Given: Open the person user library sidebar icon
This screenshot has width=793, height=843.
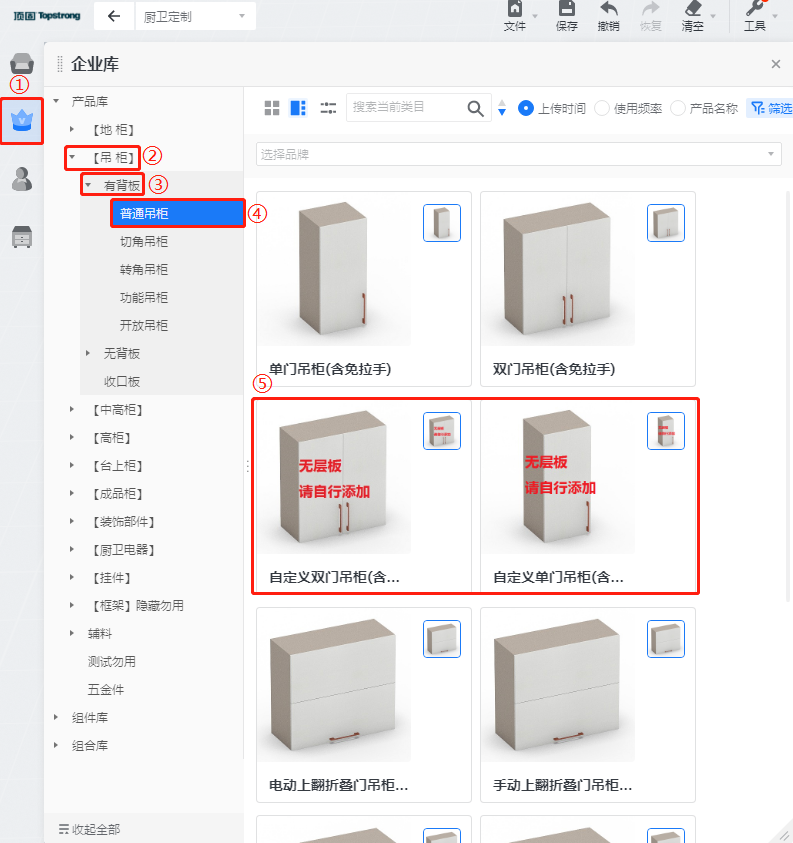Looking at the screenshot, I should (22, 179).
